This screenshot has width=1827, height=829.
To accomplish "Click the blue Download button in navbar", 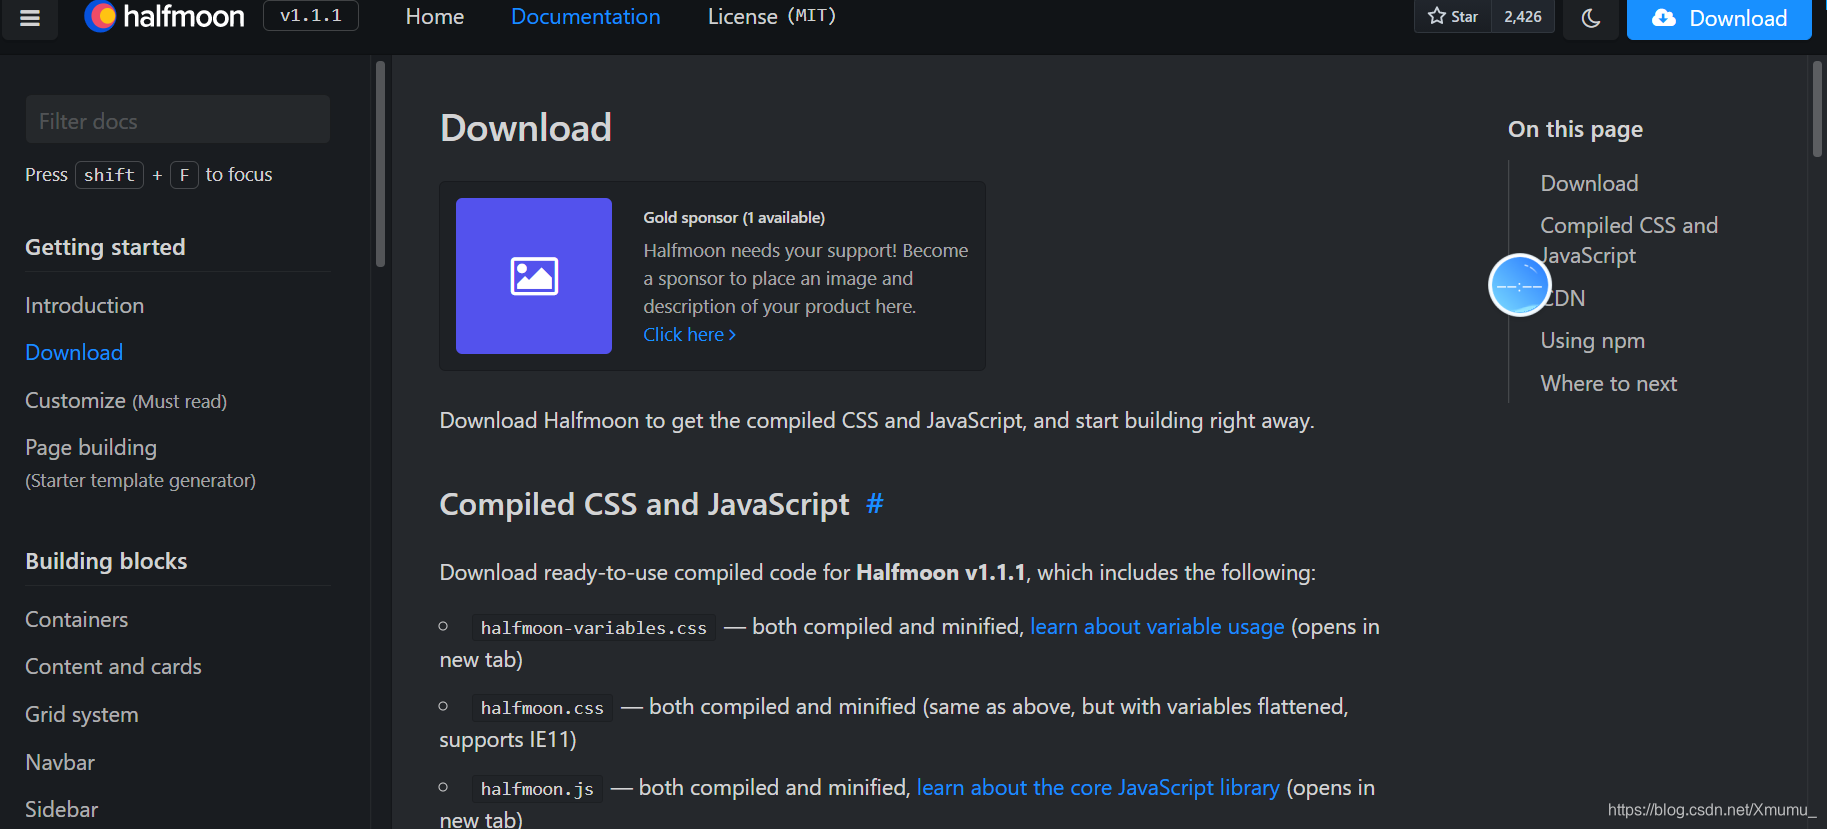I will coord(1719,18).
